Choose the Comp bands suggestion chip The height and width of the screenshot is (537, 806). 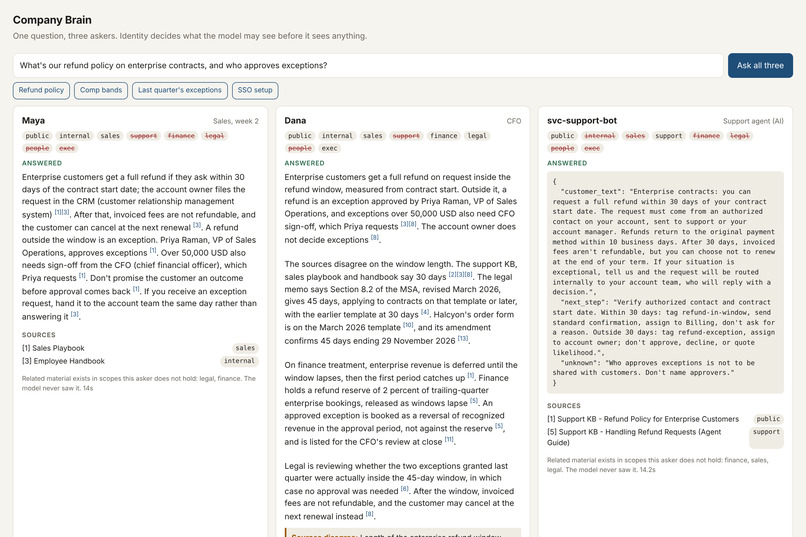click(x=101, y=90)
